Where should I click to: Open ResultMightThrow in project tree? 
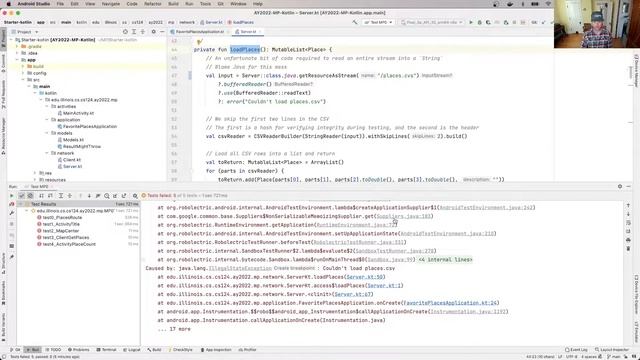(79, 147)
